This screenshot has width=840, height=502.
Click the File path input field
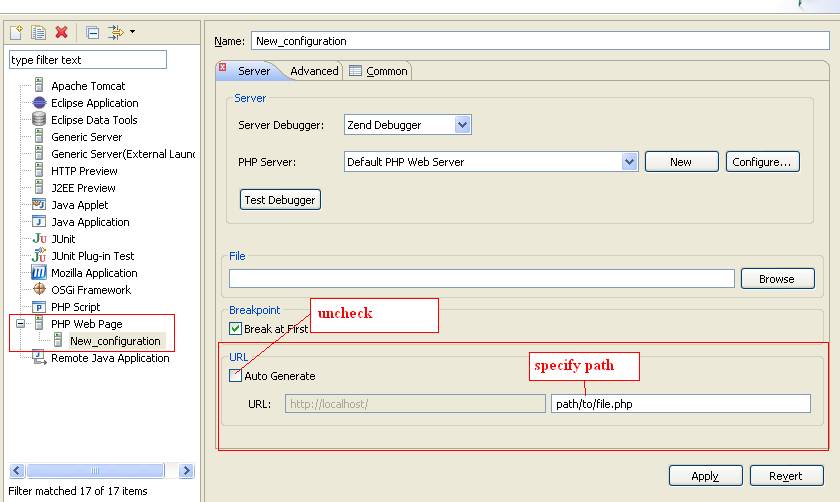tap(482, 279)
